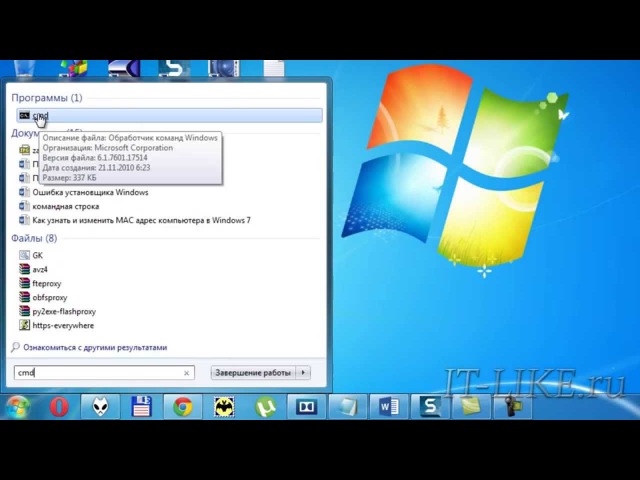The width and height of the screenshot is (640, 480).
Task: Click the icon of Ошибка установщика Windows
Action: tap(24, 192)
